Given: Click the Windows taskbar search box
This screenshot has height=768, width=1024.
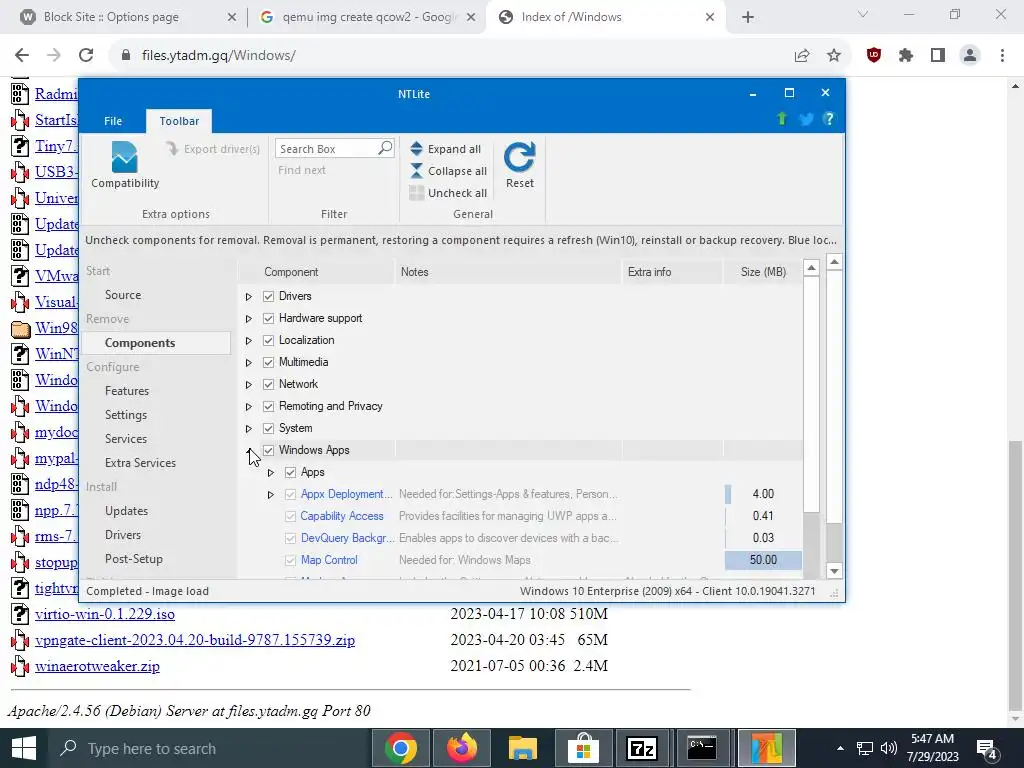Looking at the screenshot, I should 208,748.
